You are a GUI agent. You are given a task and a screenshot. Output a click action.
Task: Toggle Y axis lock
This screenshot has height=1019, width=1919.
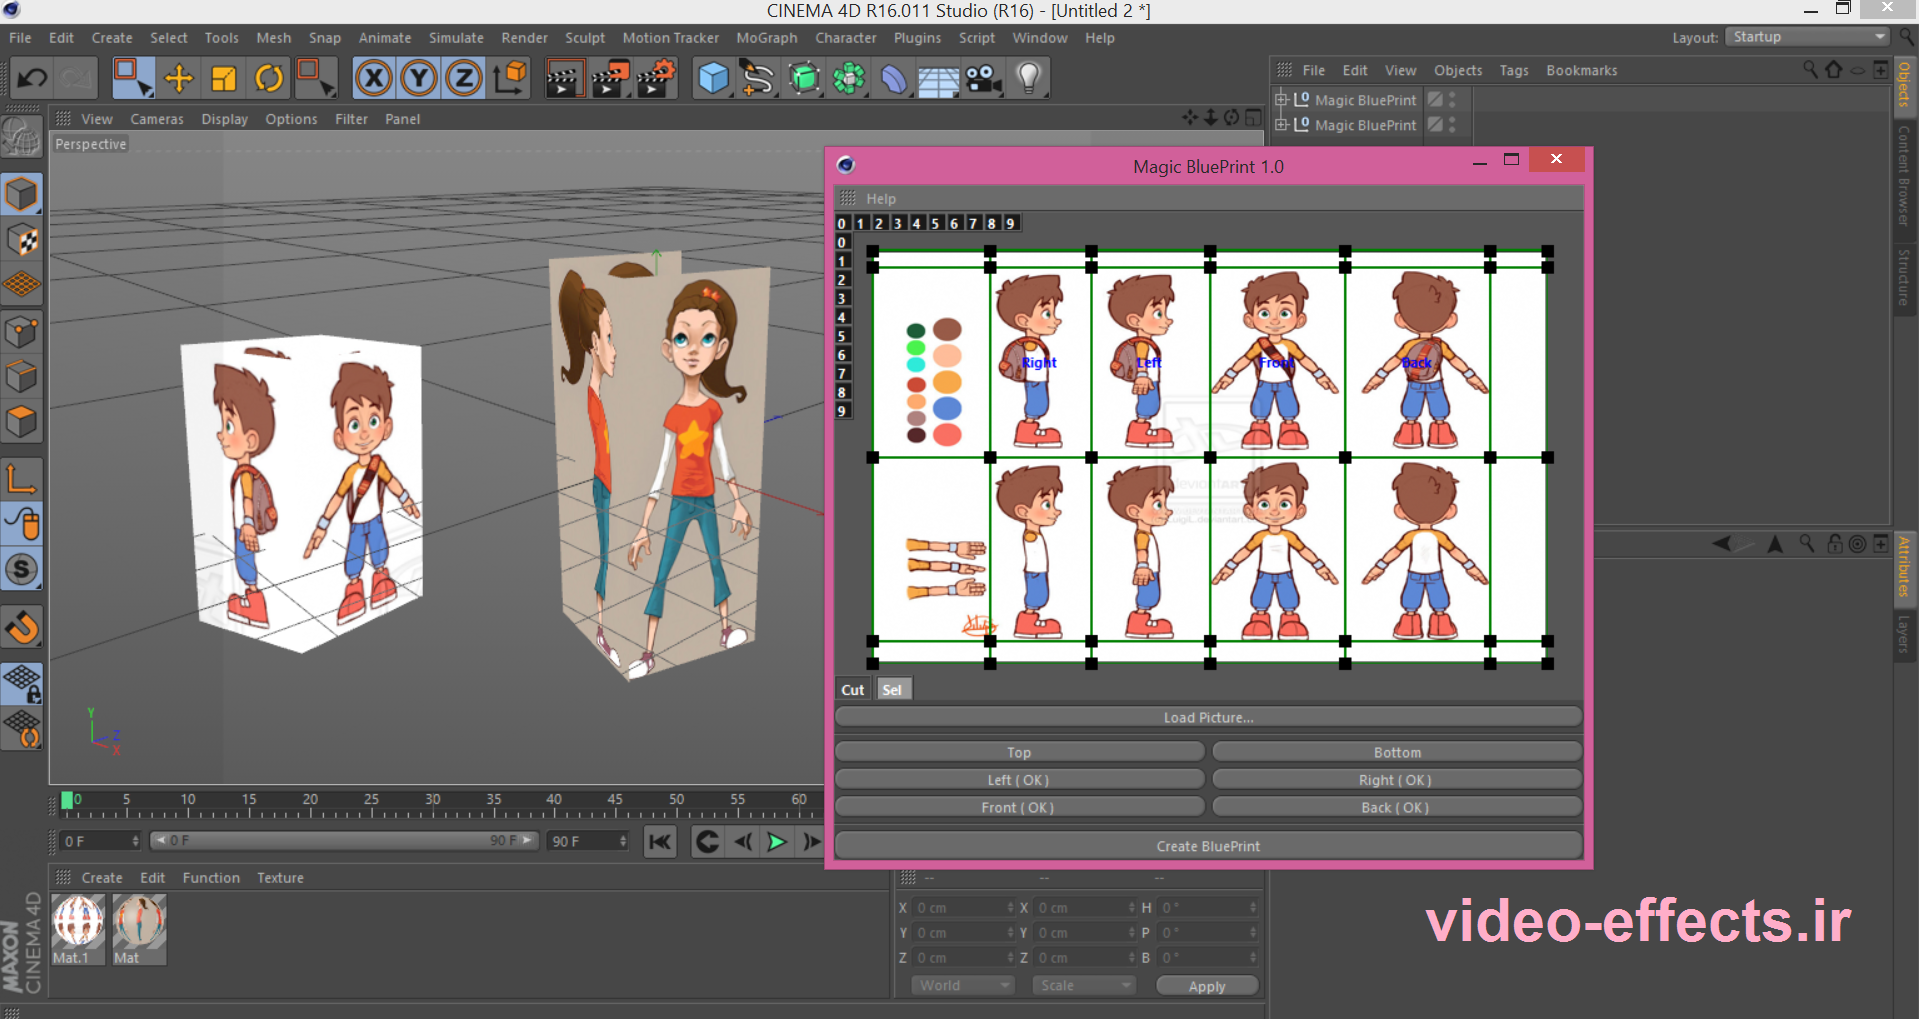(x=419, y=78)
